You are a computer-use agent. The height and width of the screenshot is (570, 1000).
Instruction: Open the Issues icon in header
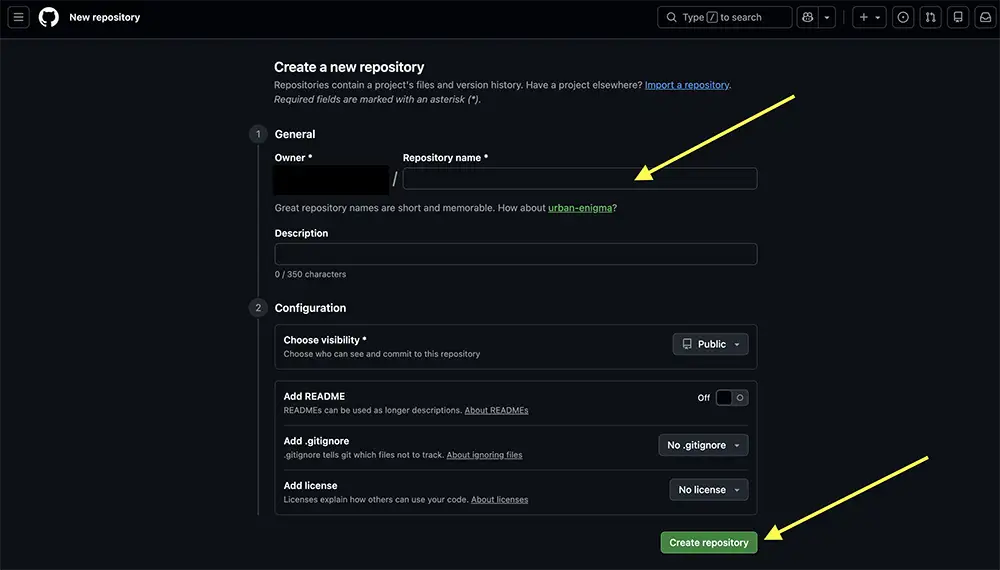903,17
